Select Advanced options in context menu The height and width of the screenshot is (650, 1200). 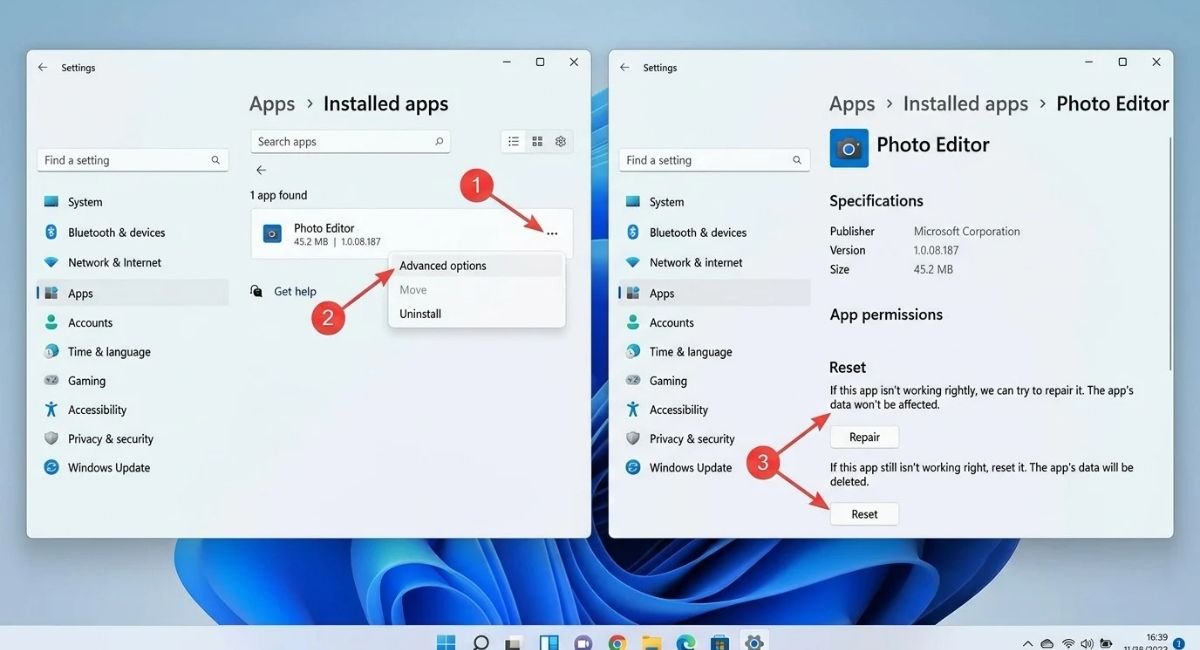pyautogui.click(x=476, y=266)
